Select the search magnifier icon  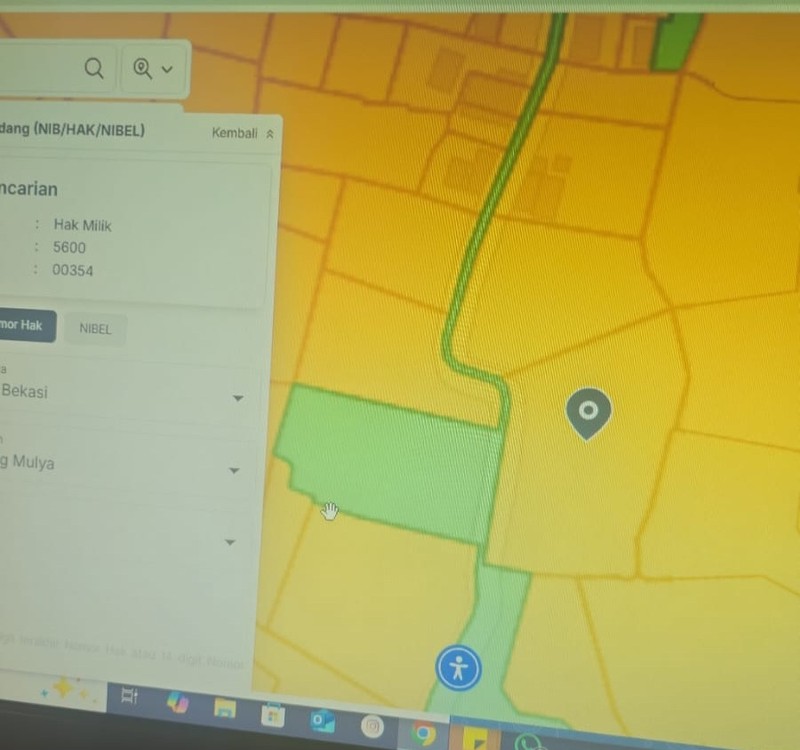click(x=94, y=68)
